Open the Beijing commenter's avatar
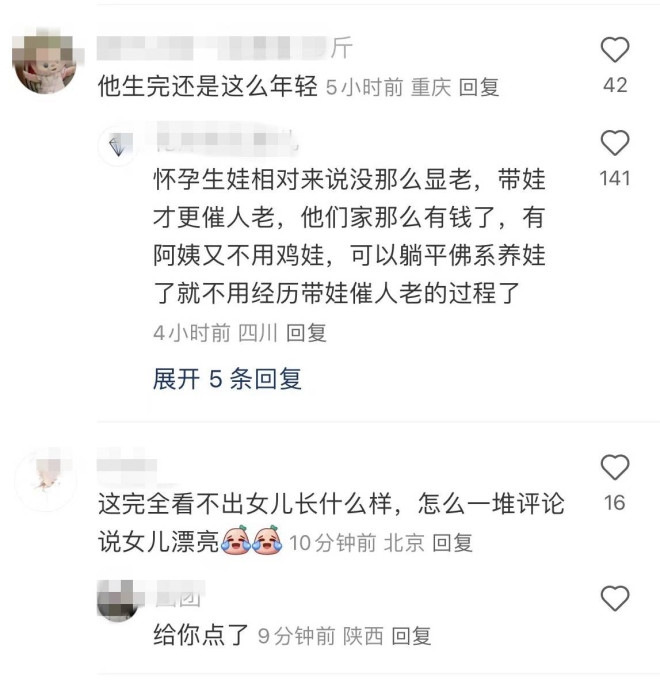 (46, 479)
